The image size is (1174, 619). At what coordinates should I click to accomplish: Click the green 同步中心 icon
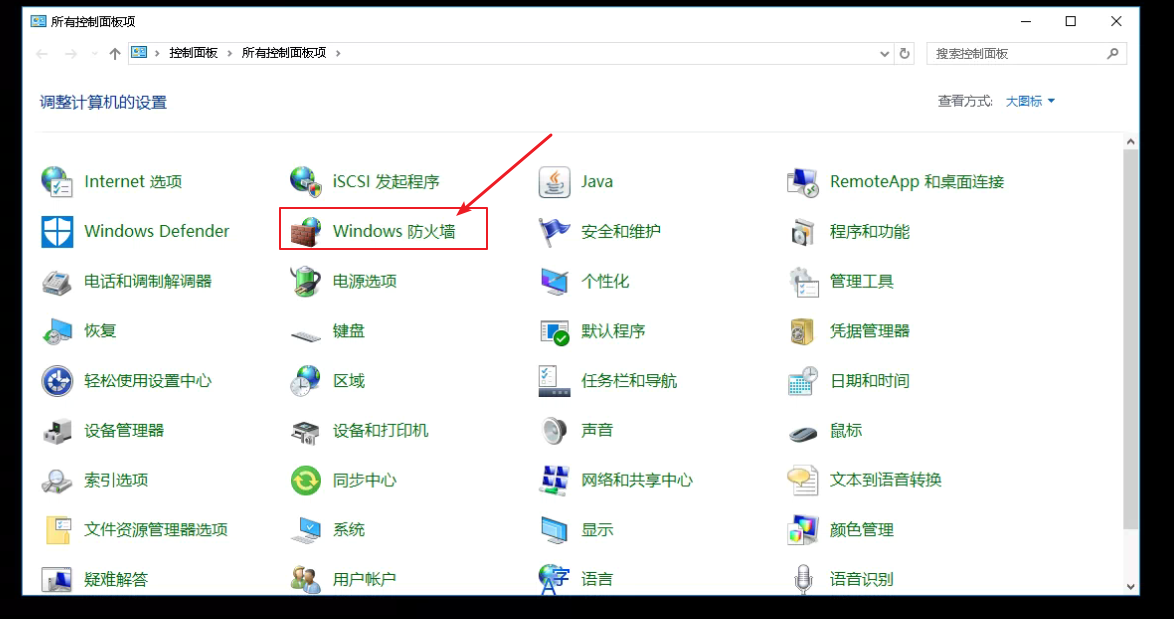305,481
